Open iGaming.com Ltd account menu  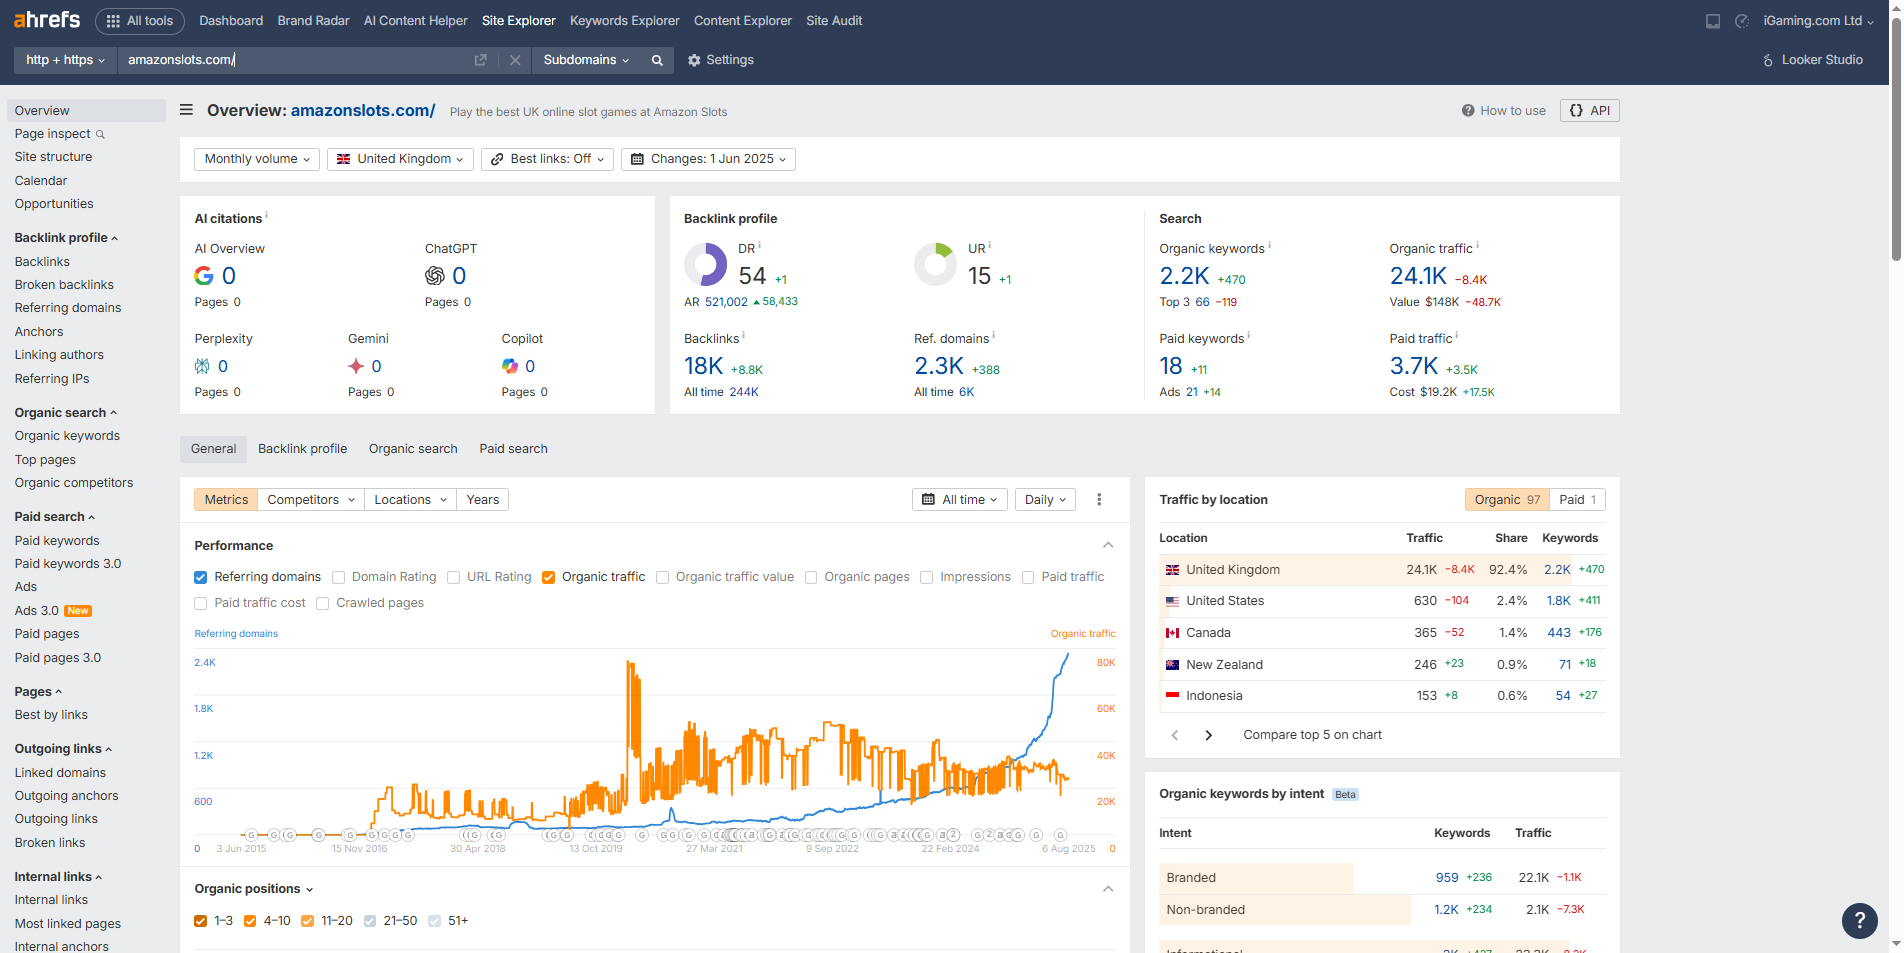(x=1818, y=21)
